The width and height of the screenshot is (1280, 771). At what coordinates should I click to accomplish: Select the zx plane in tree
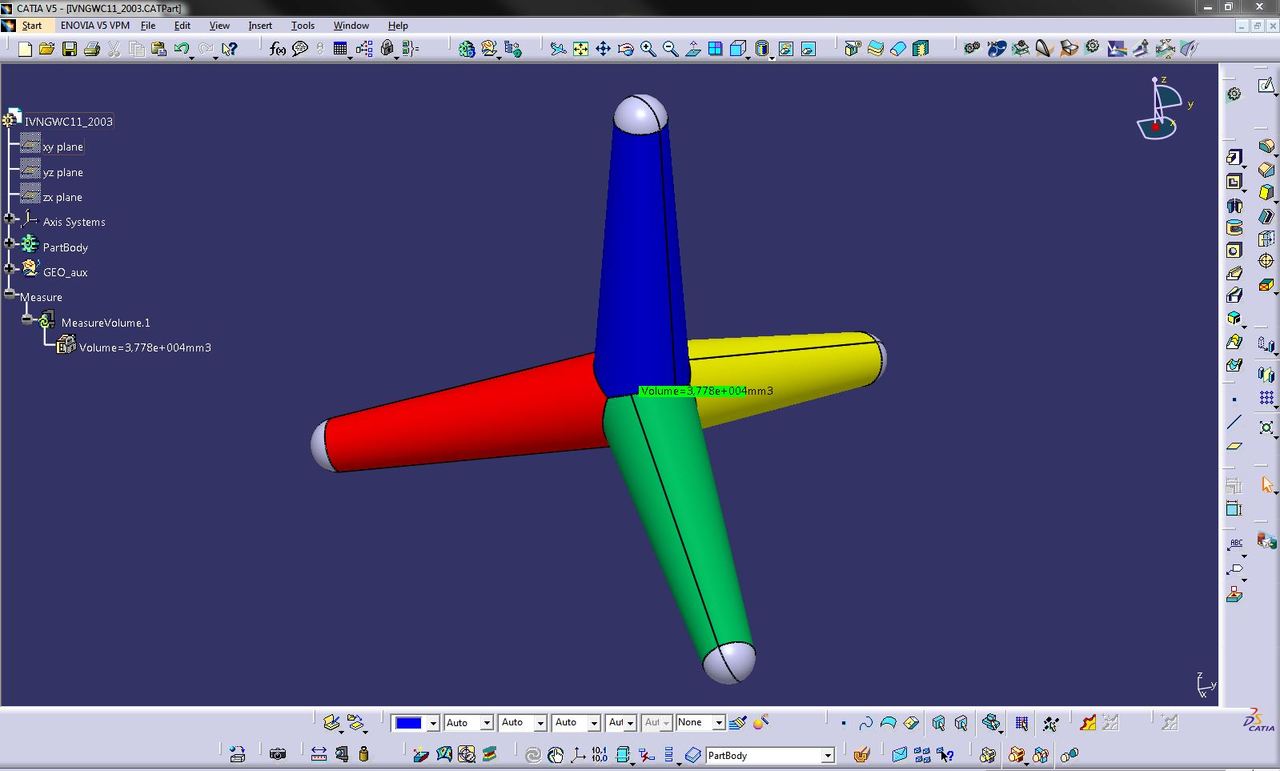(x=63, y=197)
